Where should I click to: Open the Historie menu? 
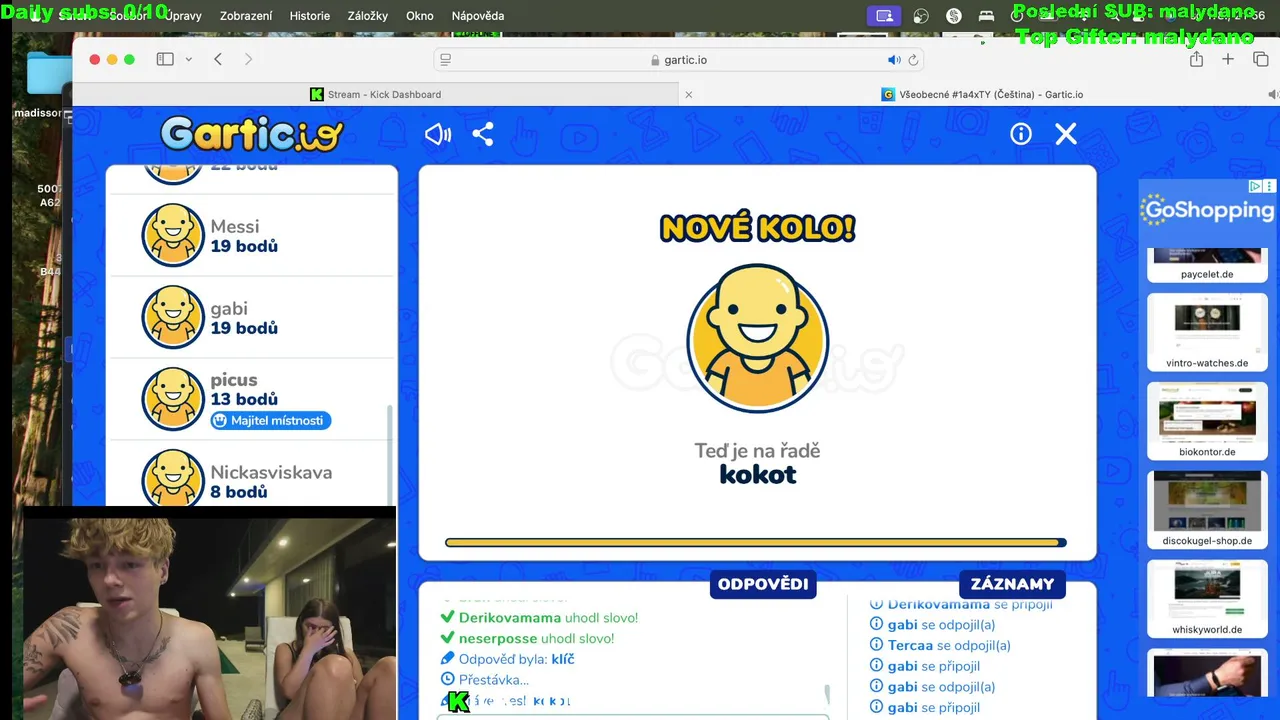[x=310, y=16]
